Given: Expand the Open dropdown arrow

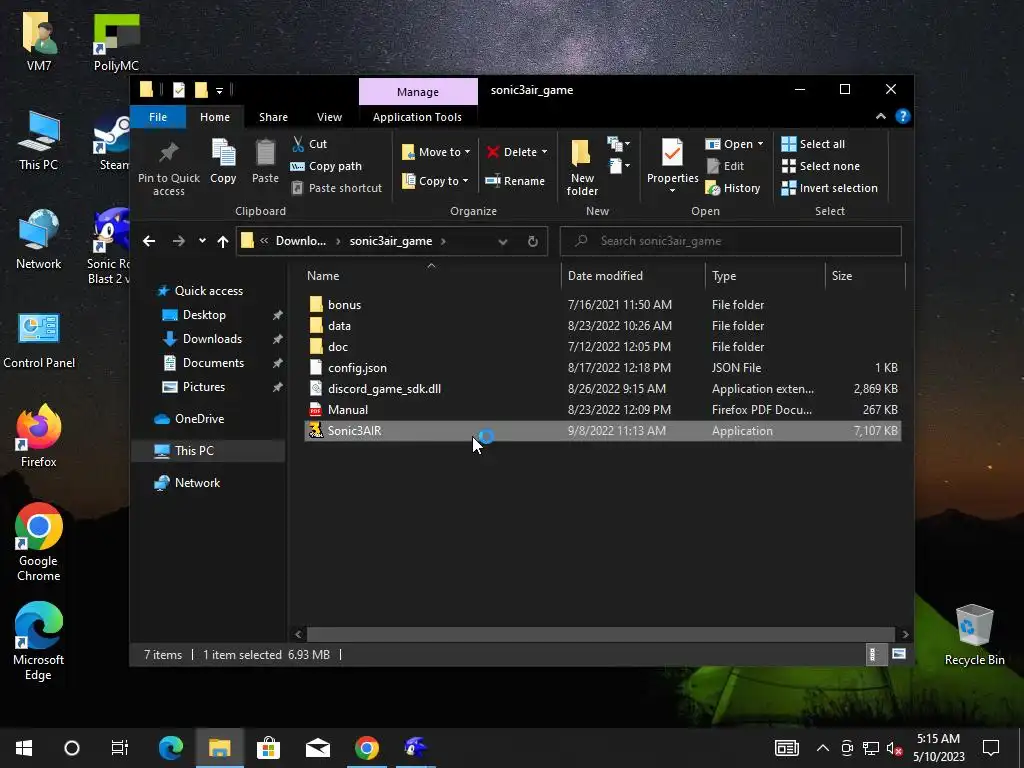Looking at the screenshot, I should coord(760,144).
